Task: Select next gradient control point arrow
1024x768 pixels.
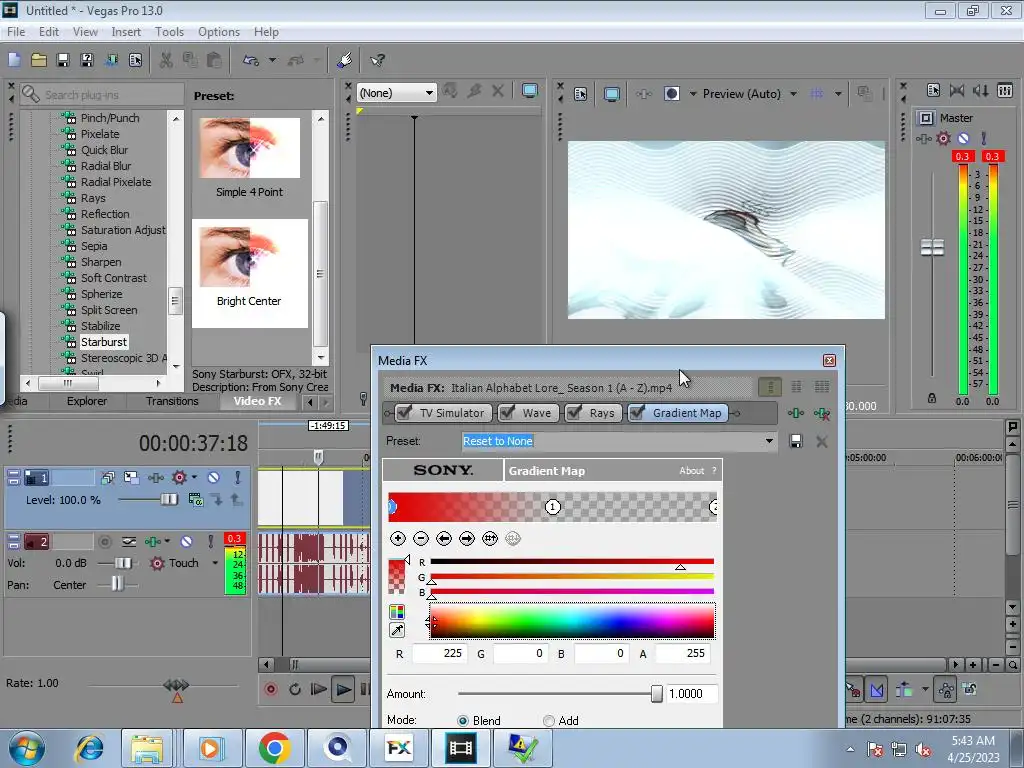Action: (x=467, y=538)
